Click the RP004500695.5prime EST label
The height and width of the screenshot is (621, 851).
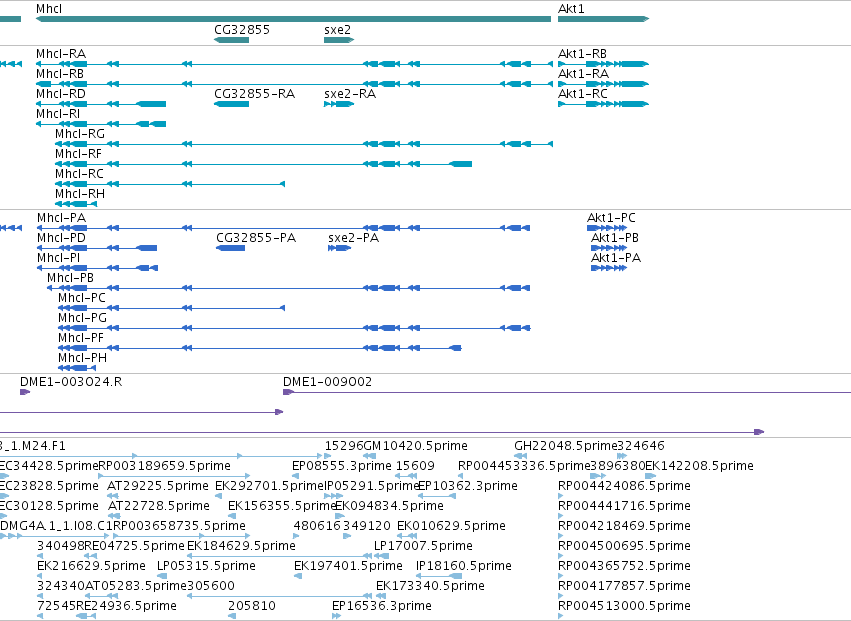(624, 546)
